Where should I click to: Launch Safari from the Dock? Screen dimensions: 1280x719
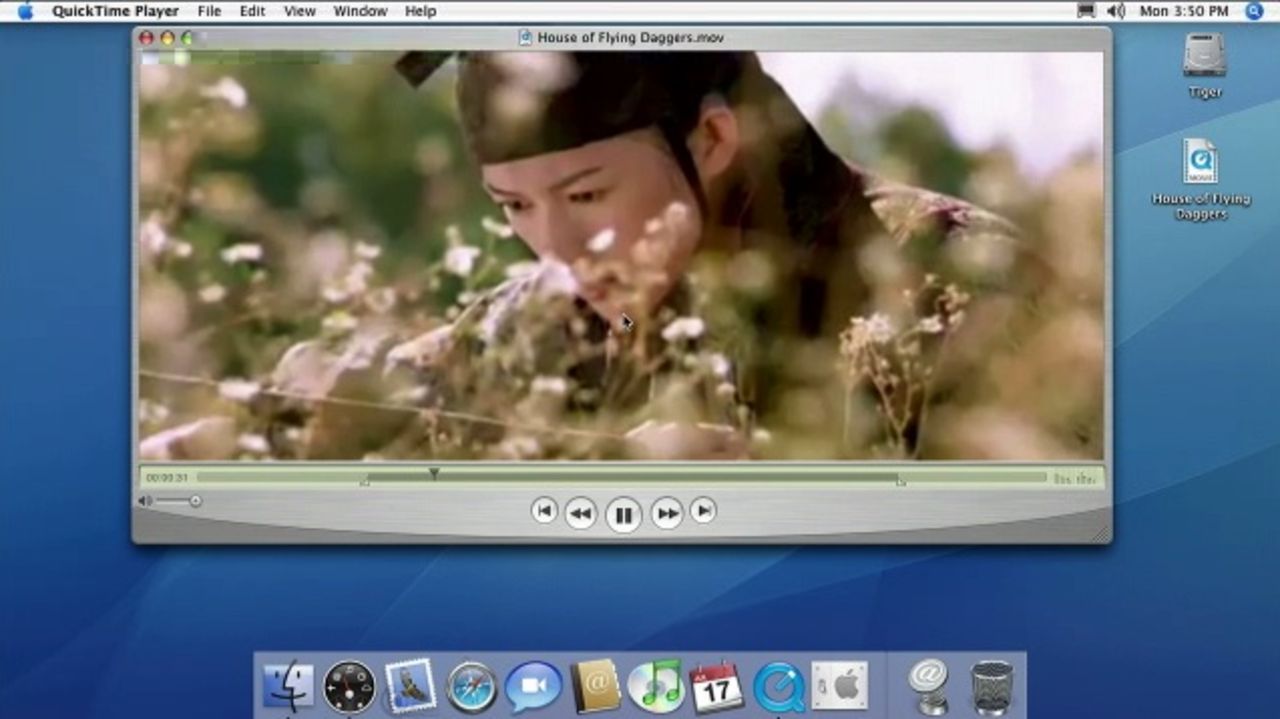(x=472, y=687)
